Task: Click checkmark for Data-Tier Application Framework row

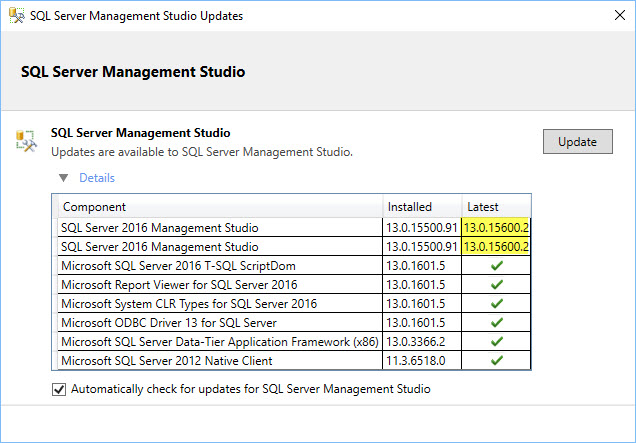Action: point(496,342)
